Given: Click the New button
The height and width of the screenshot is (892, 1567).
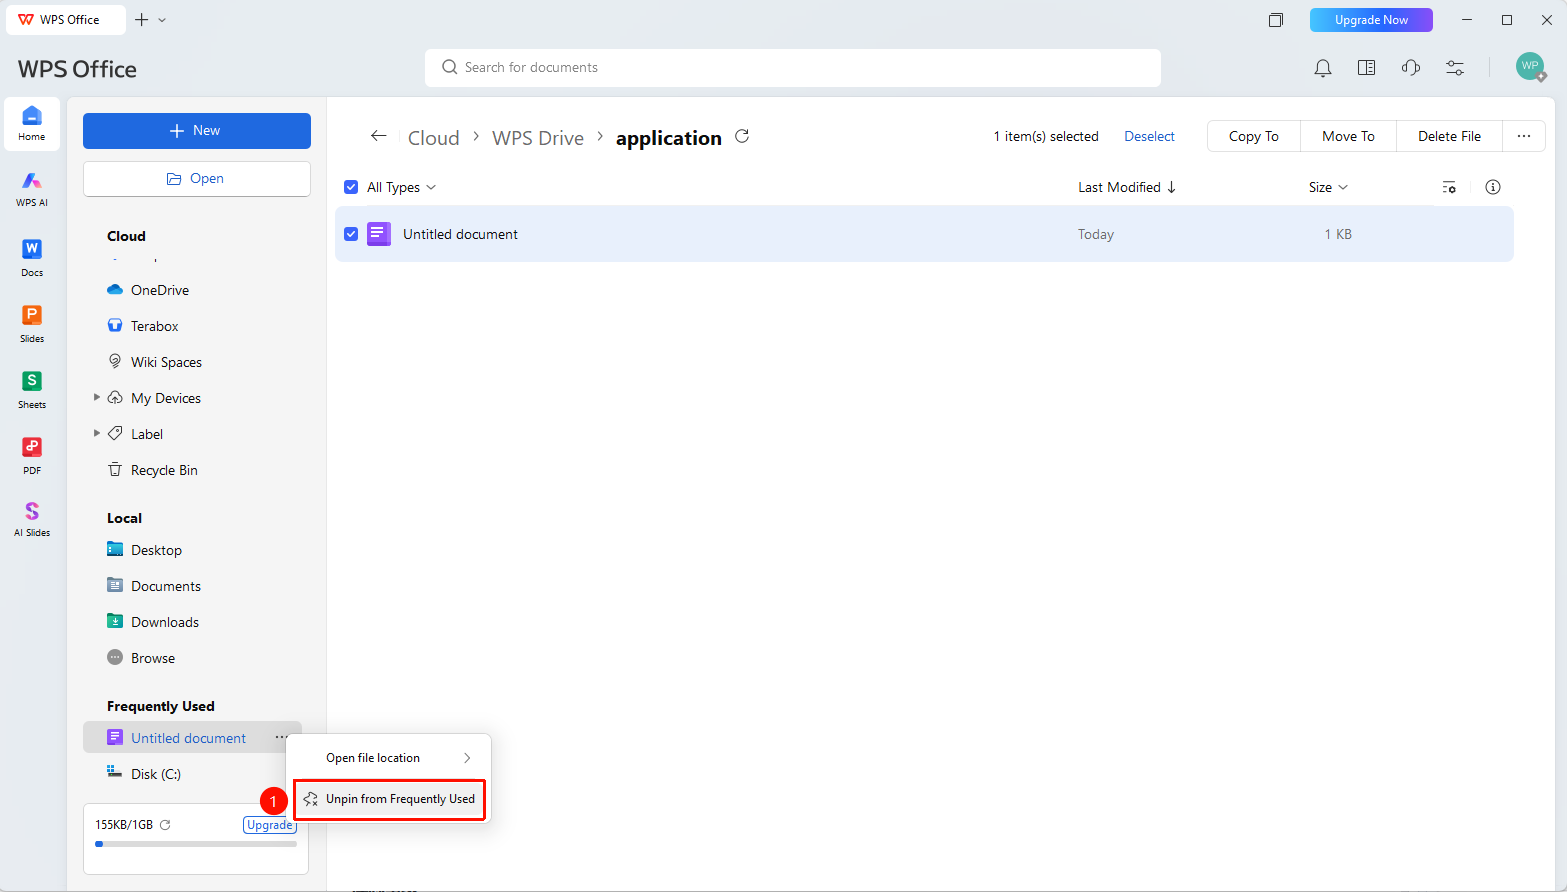Looking at the screenshot, I should (x=197, y=131).
